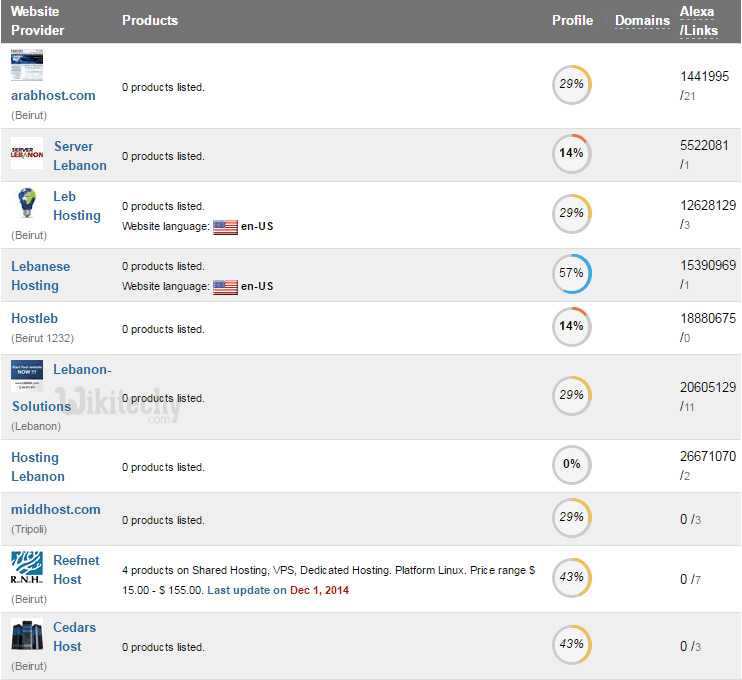This screenshot has width=742, height=680.
Task: Open the Lebanon-Solutions provider link
Action: coord(62,388)
